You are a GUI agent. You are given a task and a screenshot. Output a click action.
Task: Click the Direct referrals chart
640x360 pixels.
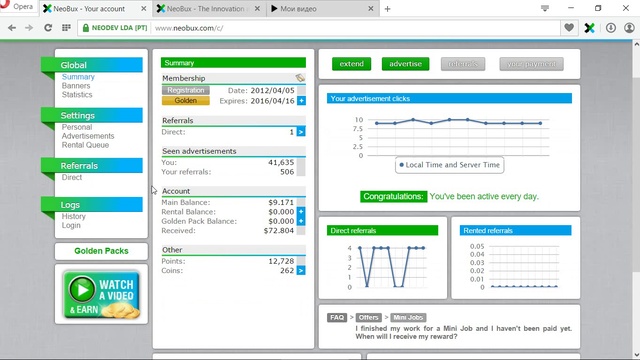386,267
